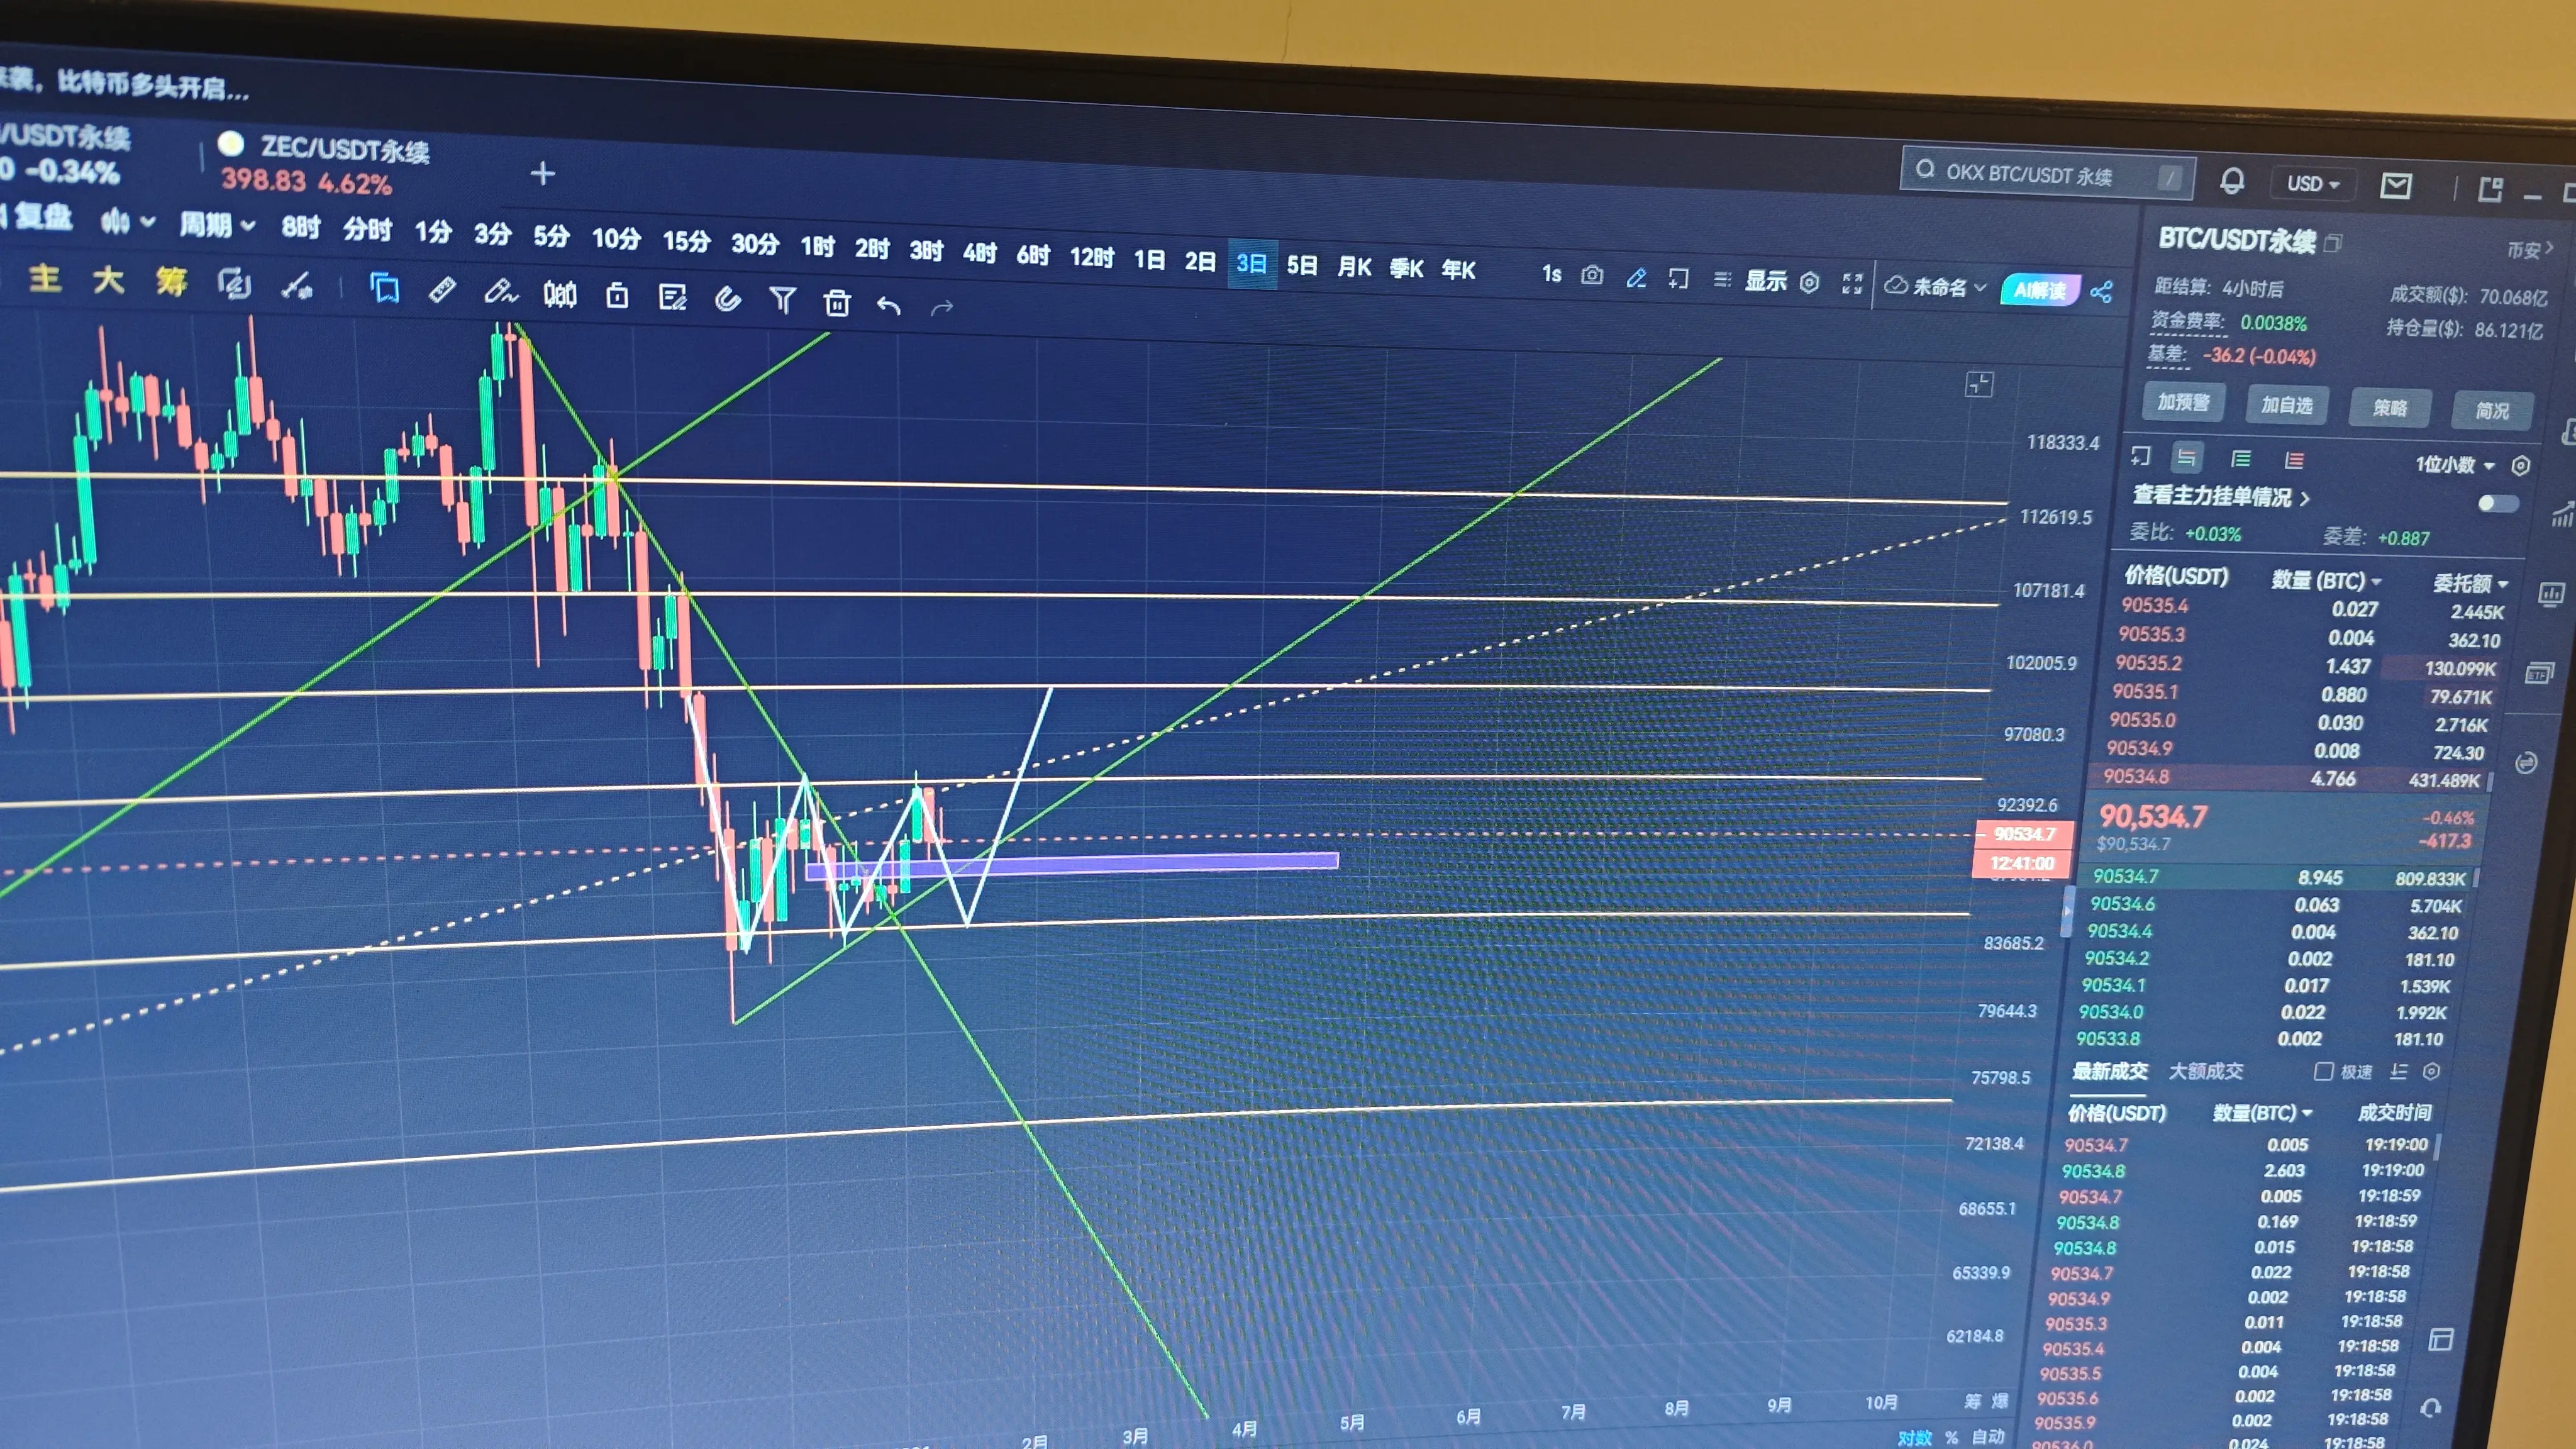Screen dimensions: 2576x1449
Task: Click the 加预警 button
Action: click(2183, 402)
